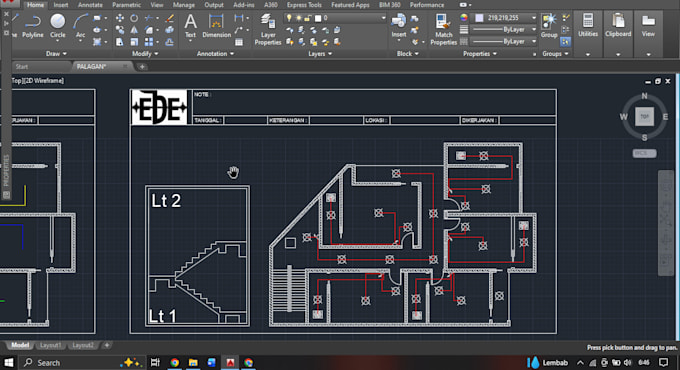Activate the Array tool in Modify panel
The image size is (680, 370).
click(149, 42)
